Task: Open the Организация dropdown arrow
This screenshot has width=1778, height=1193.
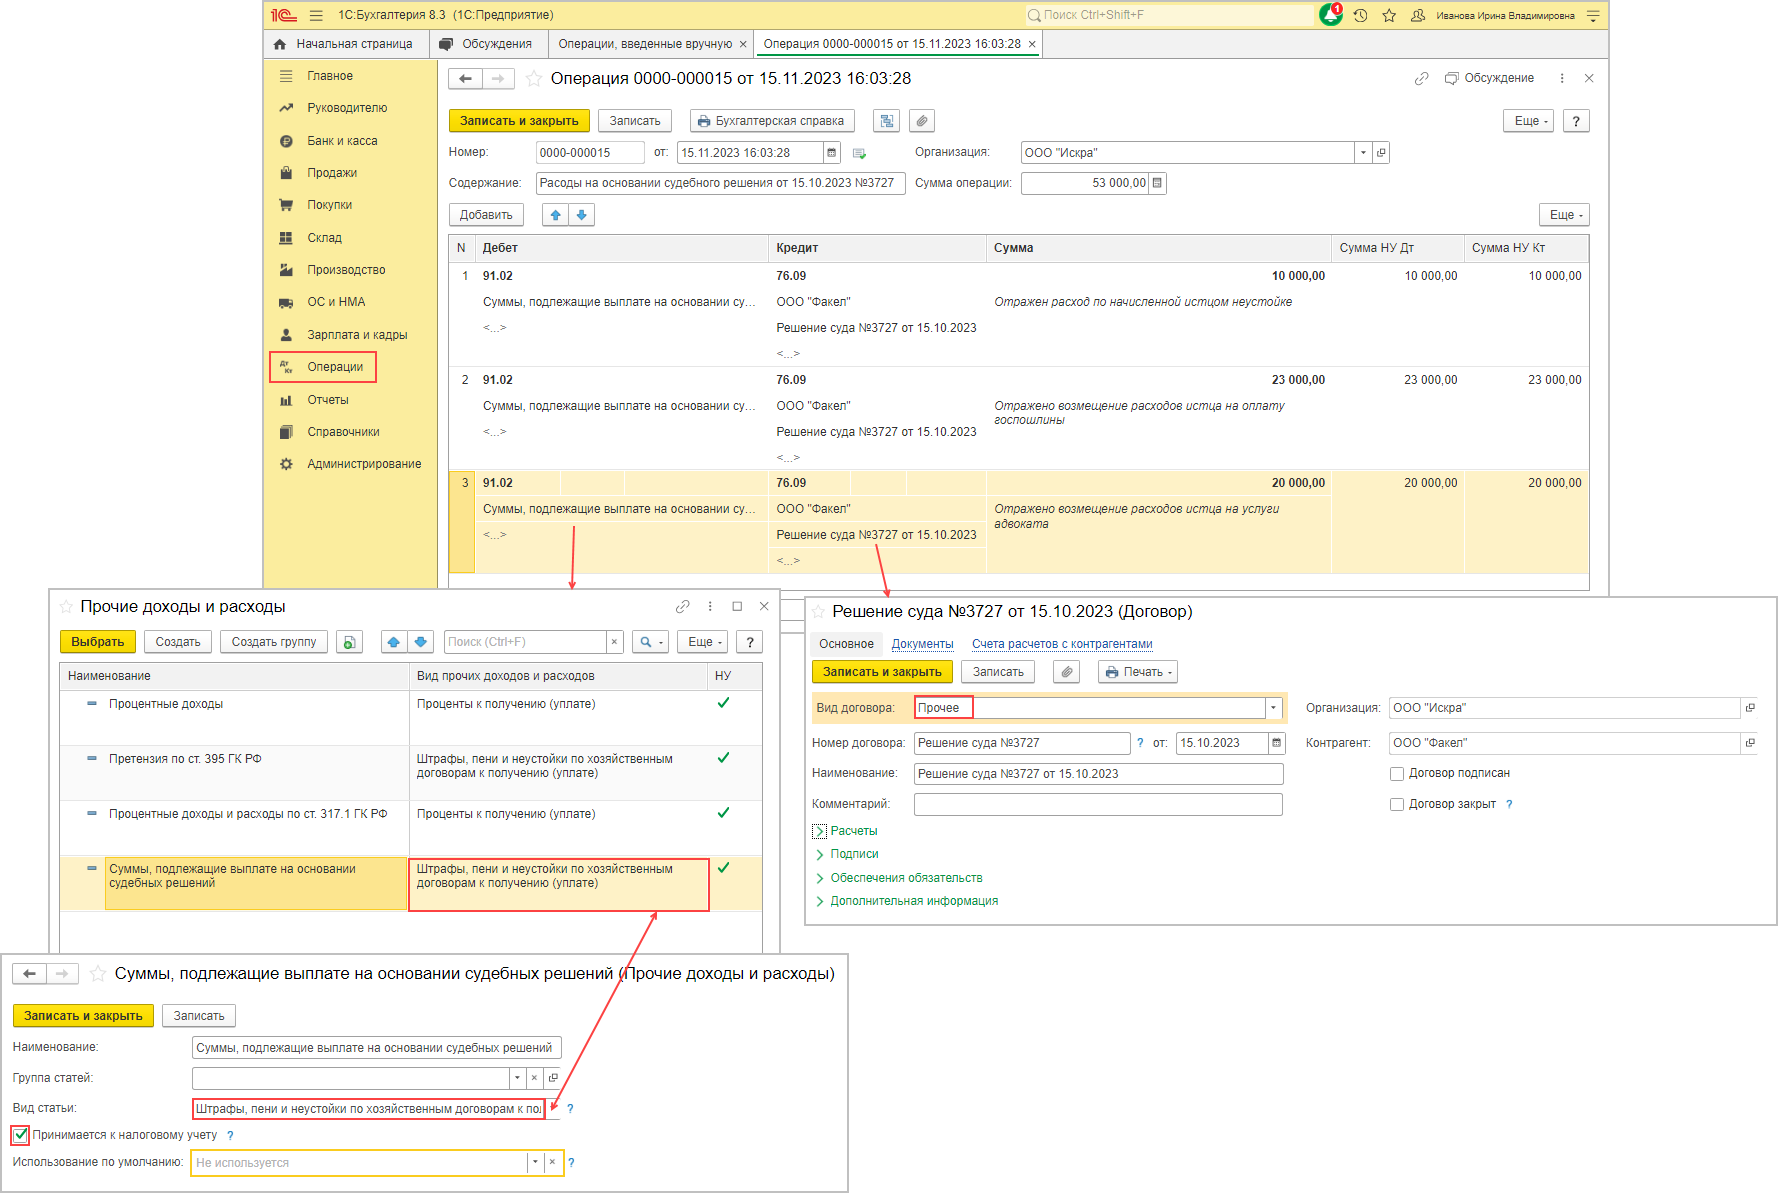Action: [1363, 152]
